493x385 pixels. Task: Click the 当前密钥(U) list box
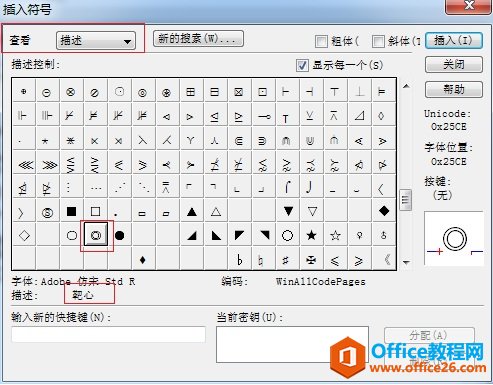(x=292, y=344)
